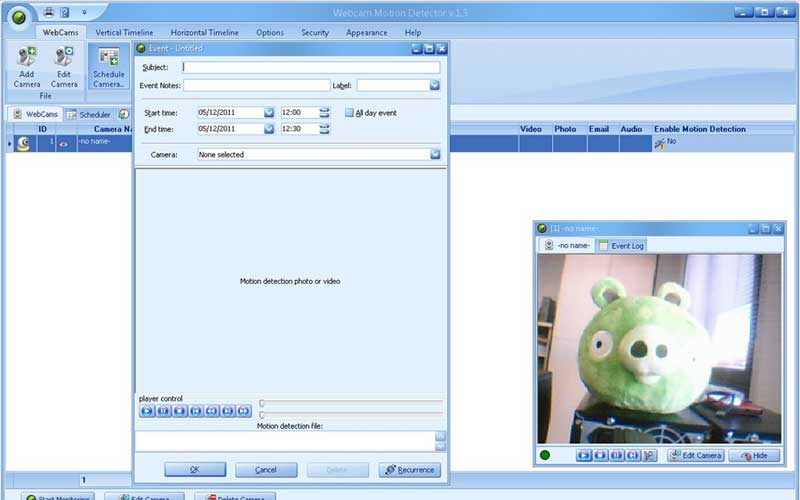Click the fourth playback button in camera preview window
800x500 pixels.
point(633,455)
